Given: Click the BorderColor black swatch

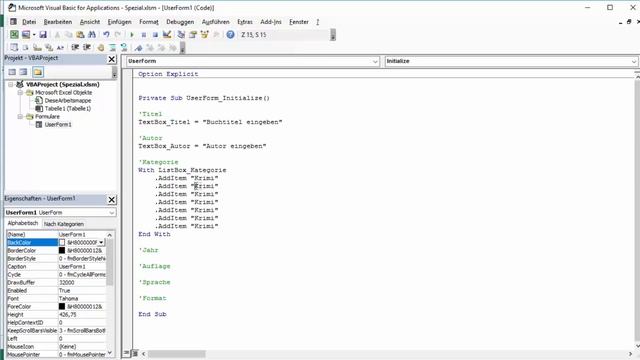Looking at the screenshot, I should 62,250.
